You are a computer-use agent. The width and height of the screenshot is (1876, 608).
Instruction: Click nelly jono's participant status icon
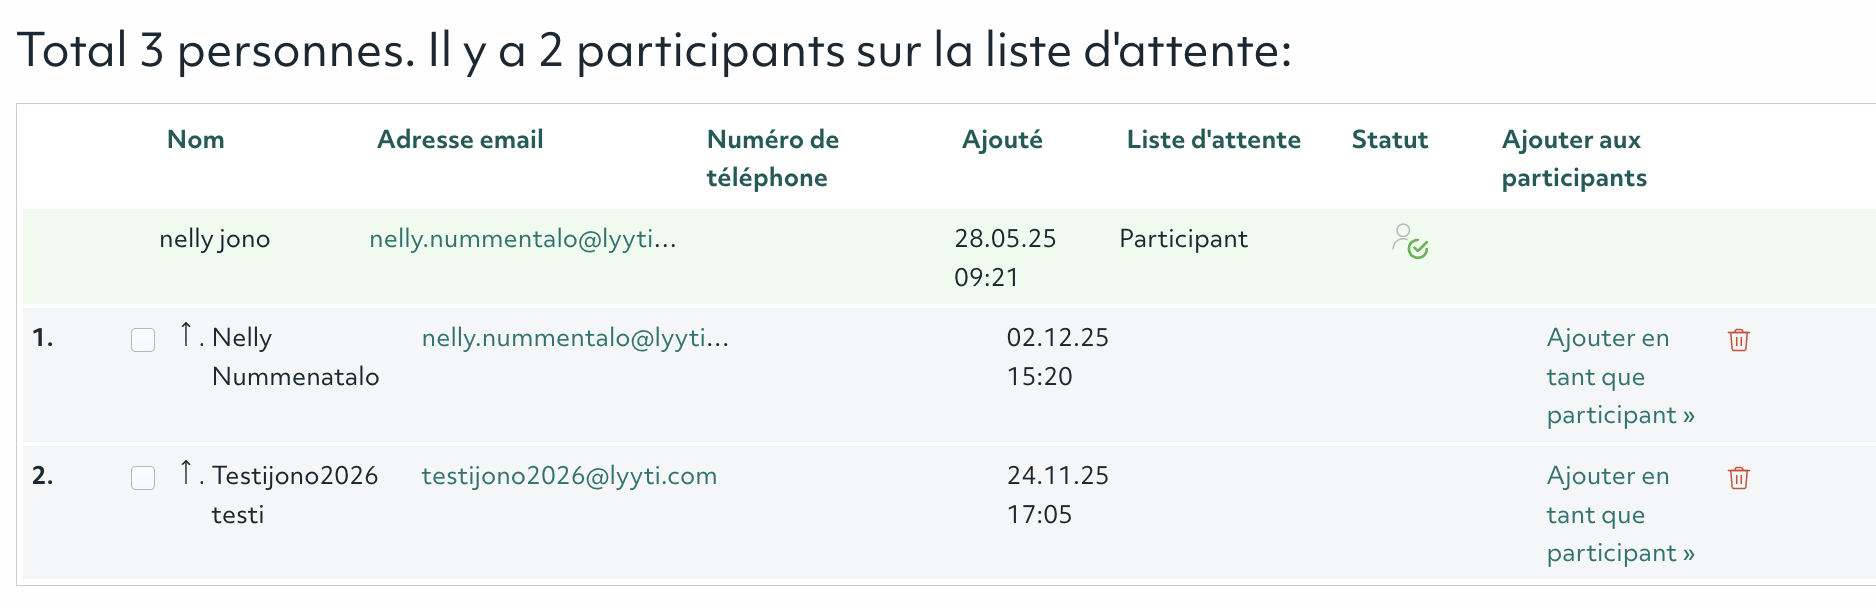(1409, 241)
